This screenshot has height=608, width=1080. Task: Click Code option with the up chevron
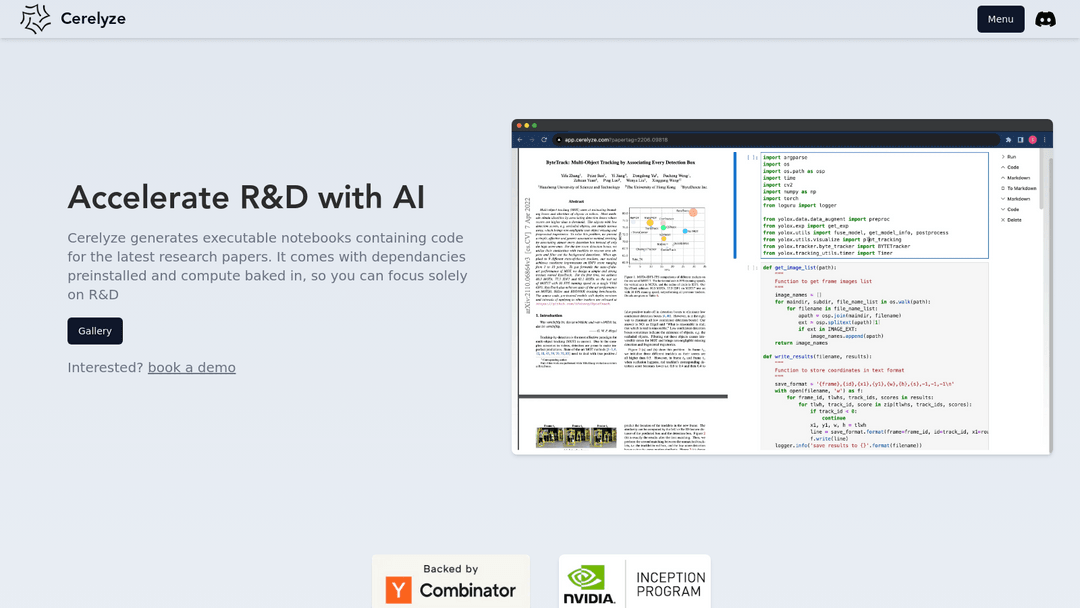(1003, 167)
